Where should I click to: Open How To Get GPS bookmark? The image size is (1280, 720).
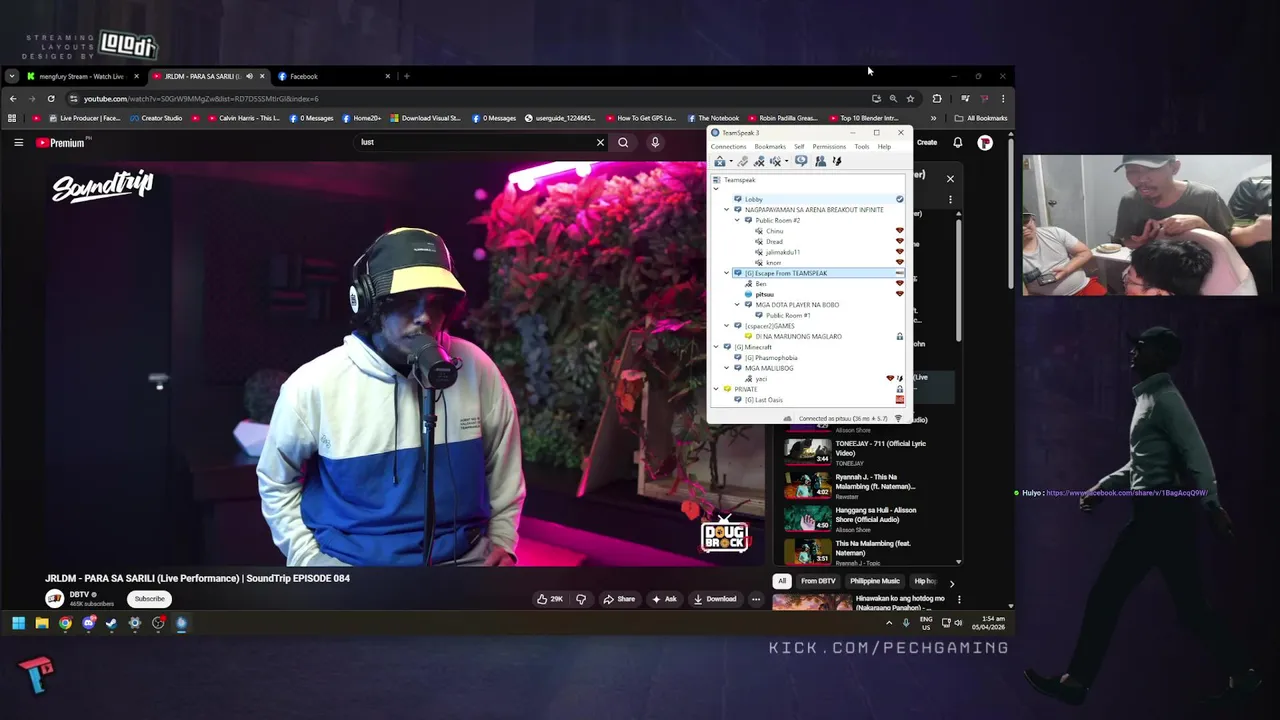pyautogui.click(x=641, y=118)
